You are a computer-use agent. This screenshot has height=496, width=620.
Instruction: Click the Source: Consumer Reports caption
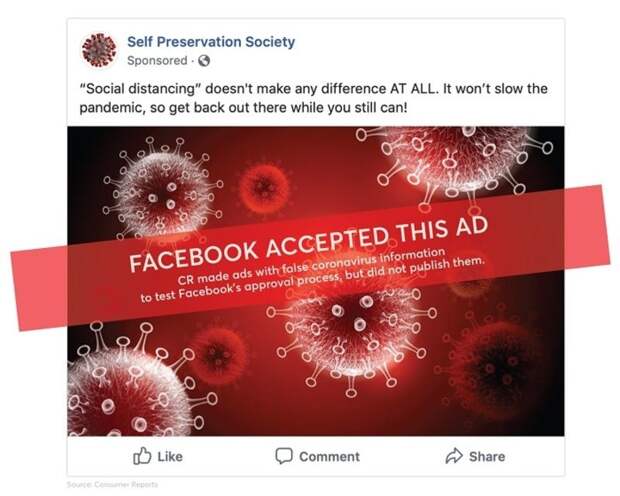(x=112, y=485)
